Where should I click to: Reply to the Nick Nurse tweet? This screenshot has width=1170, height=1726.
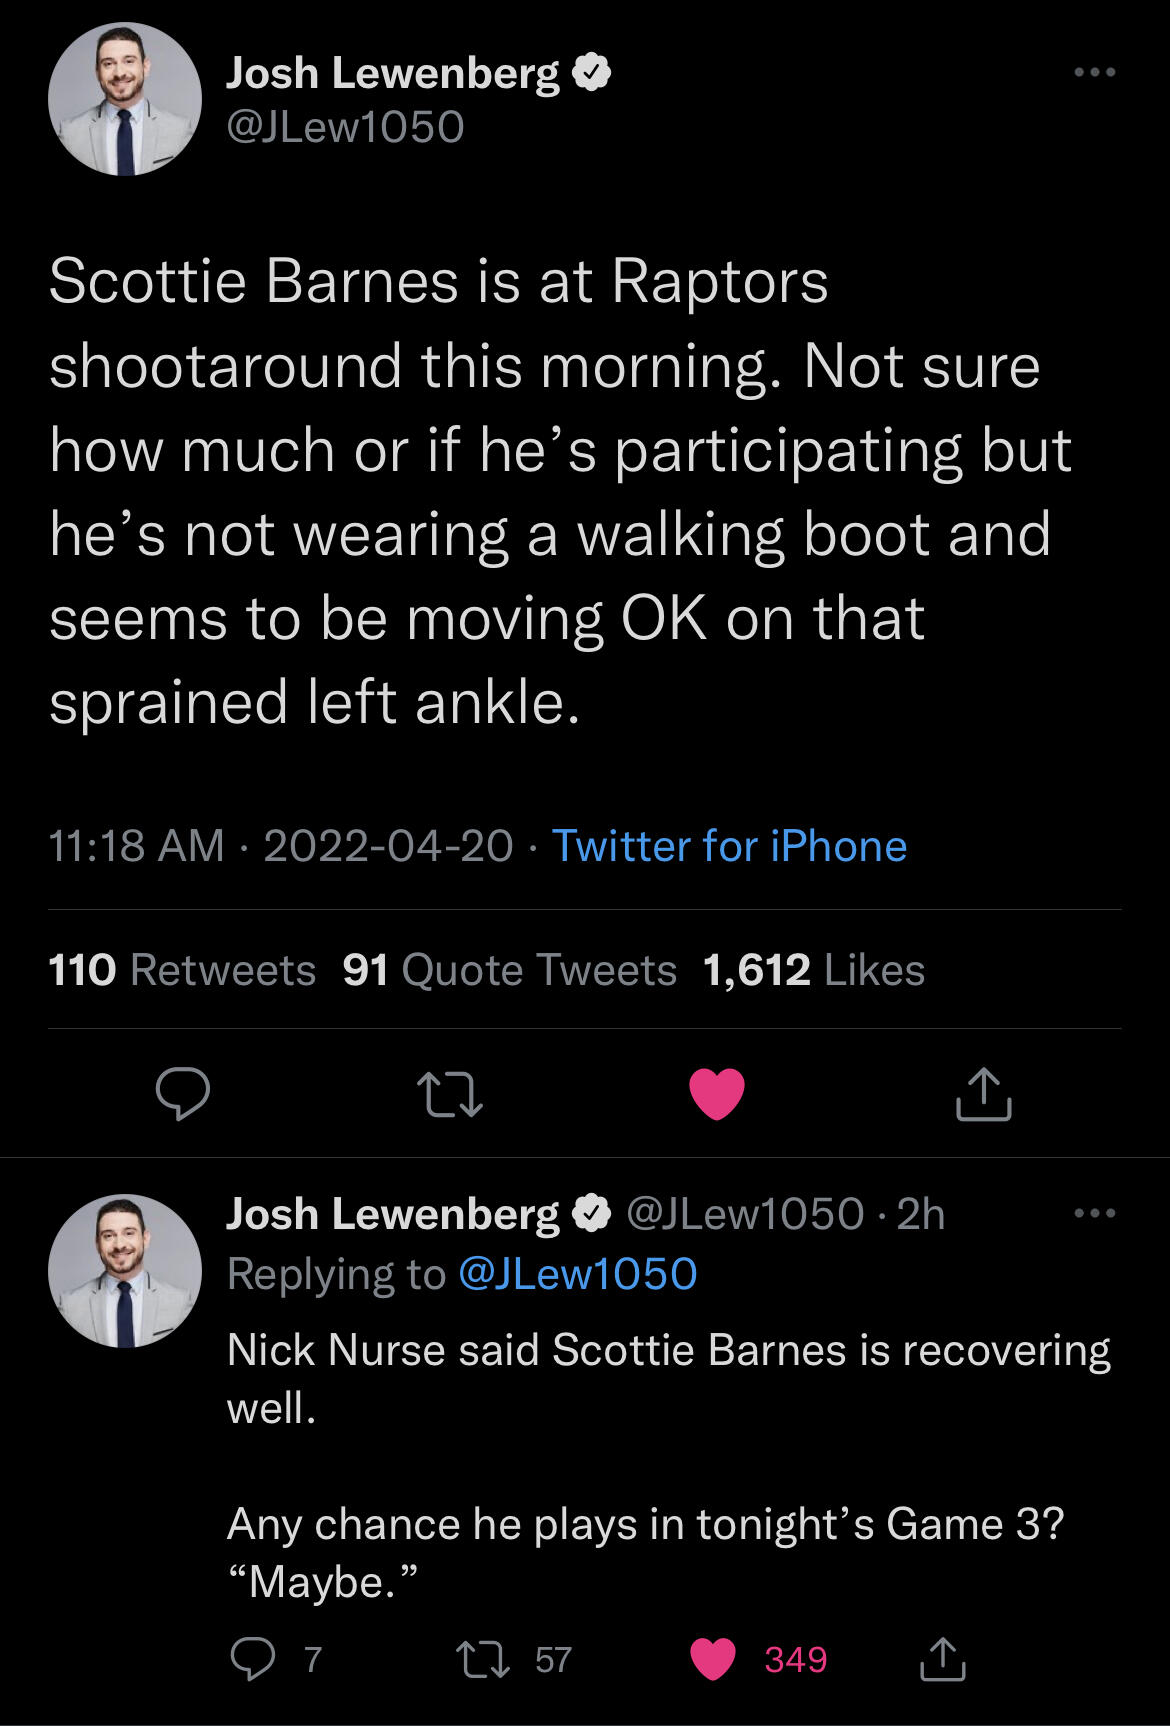[x=252, y=1659]
